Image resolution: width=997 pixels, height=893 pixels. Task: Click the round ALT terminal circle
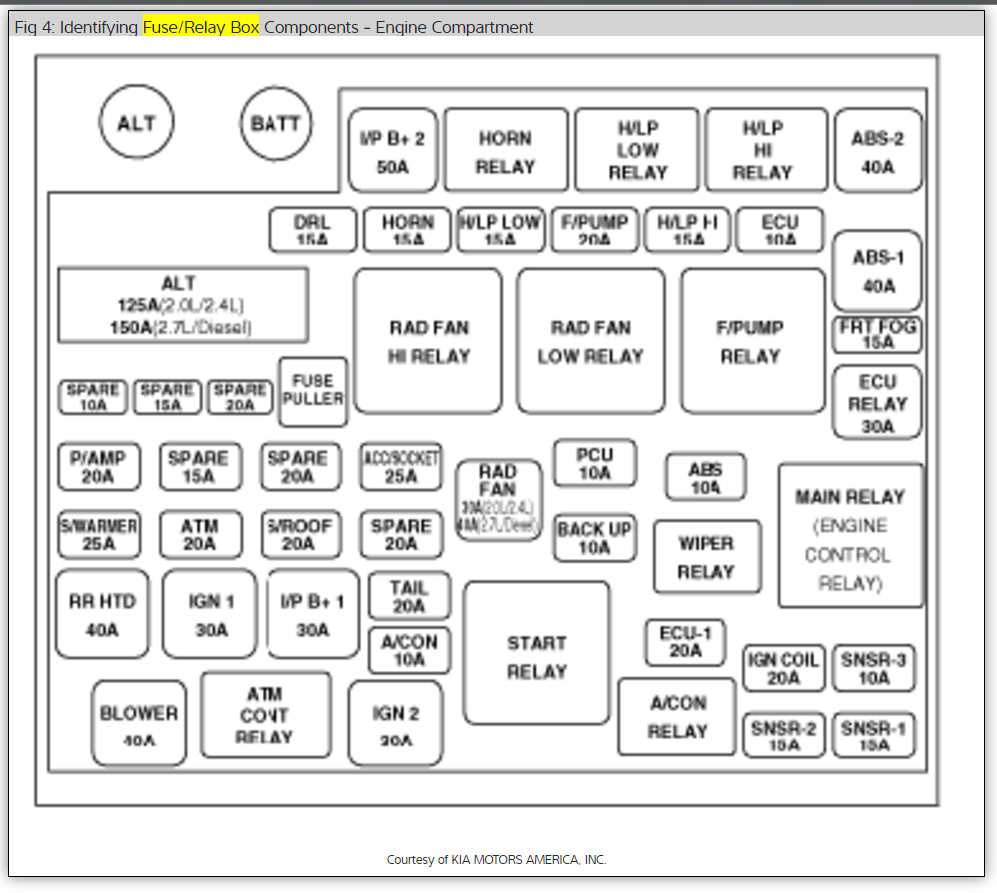137,121
